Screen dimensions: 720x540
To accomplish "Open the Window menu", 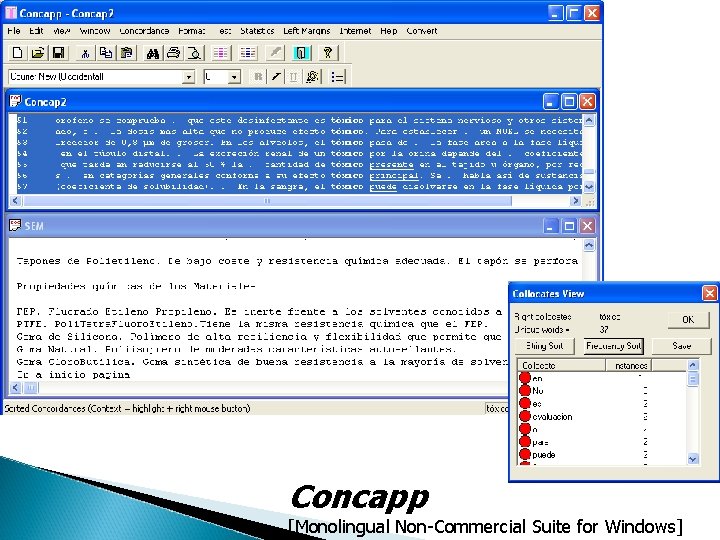I will [95, 31].
